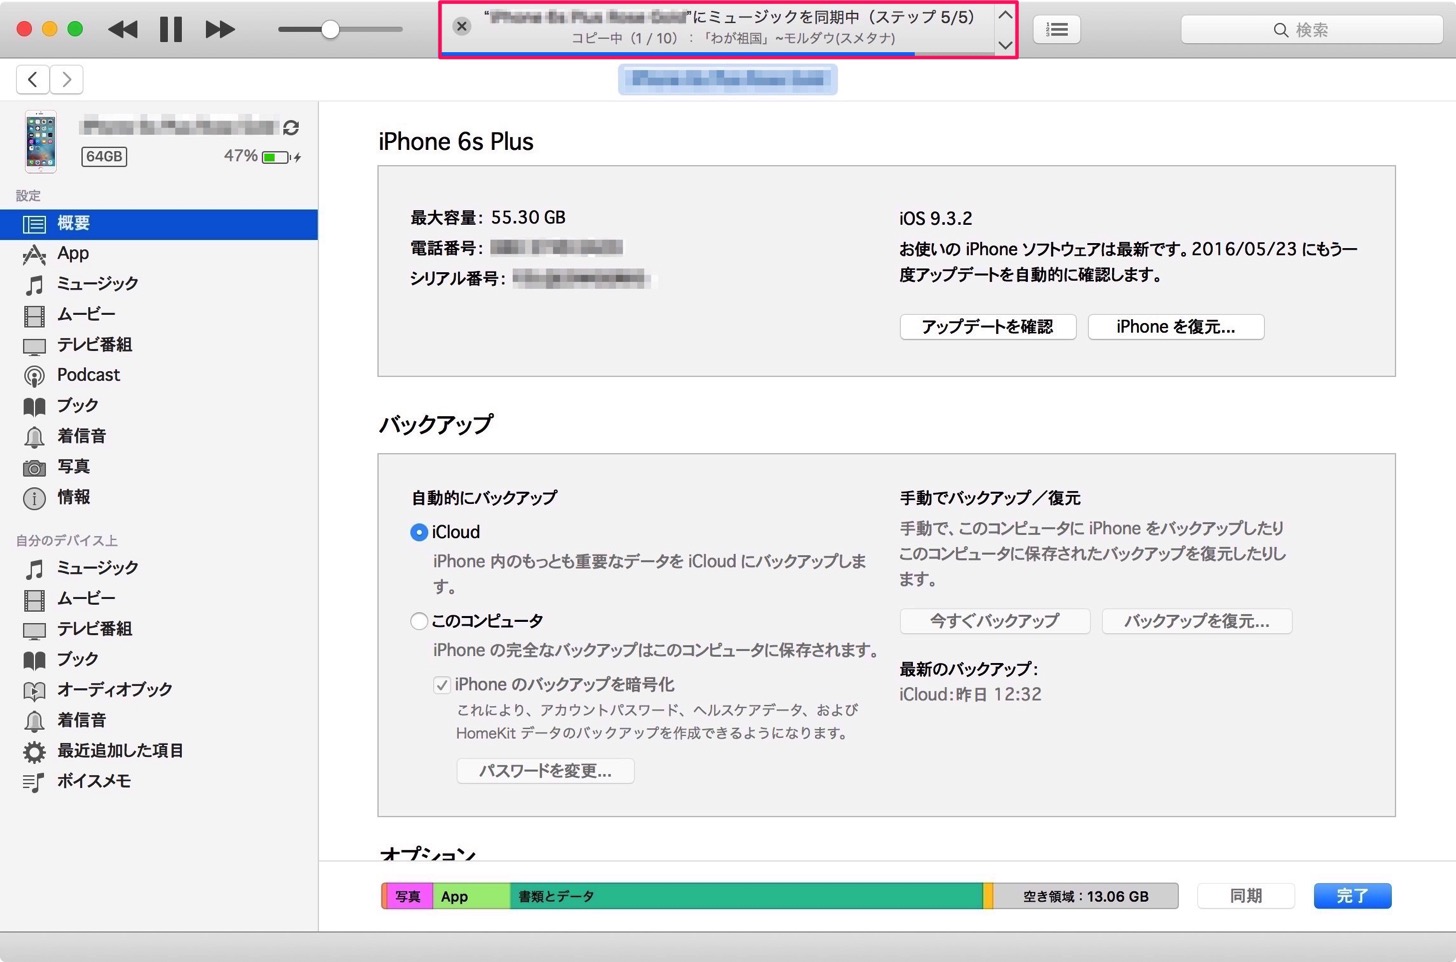1456x962 pixels.
Task: Click the 今すぐバックアップ button
Action: 994,621
